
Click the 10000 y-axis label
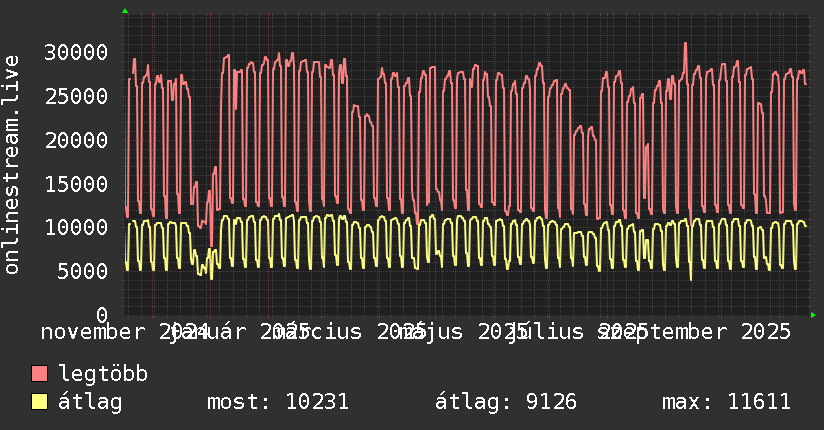[76, 228]
